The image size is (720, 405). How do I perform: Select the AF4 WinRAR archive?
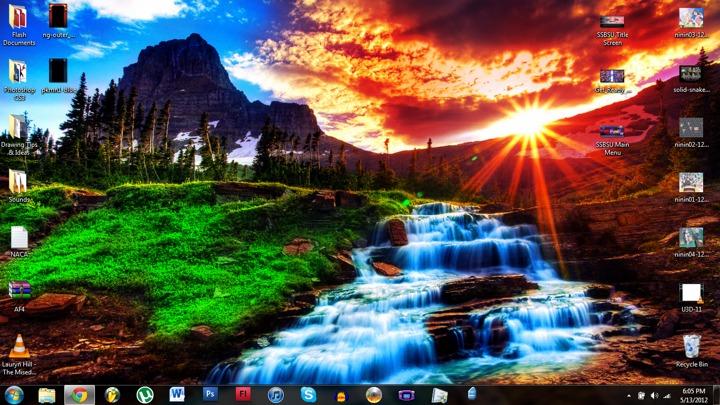pos(19,296)
